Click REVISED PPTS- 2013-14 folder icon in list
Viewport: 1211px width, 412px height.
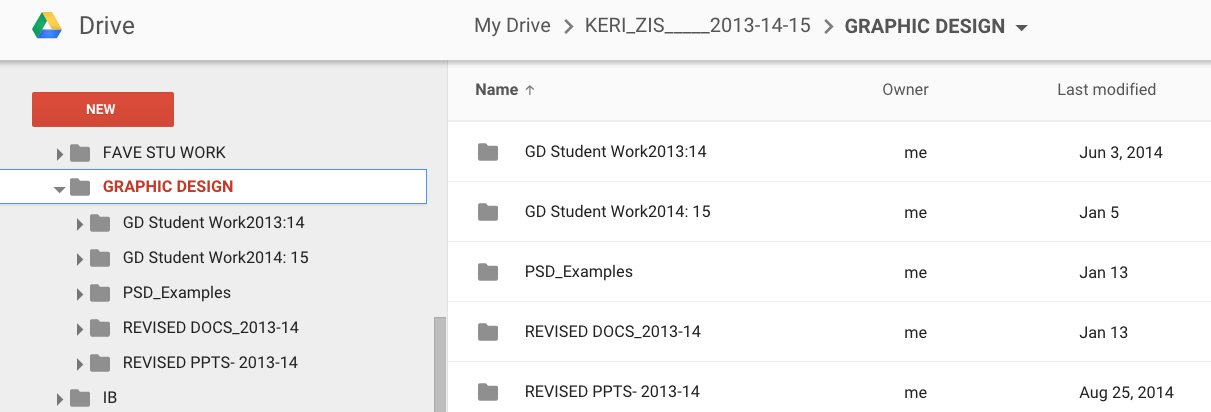tap(488, 392)
